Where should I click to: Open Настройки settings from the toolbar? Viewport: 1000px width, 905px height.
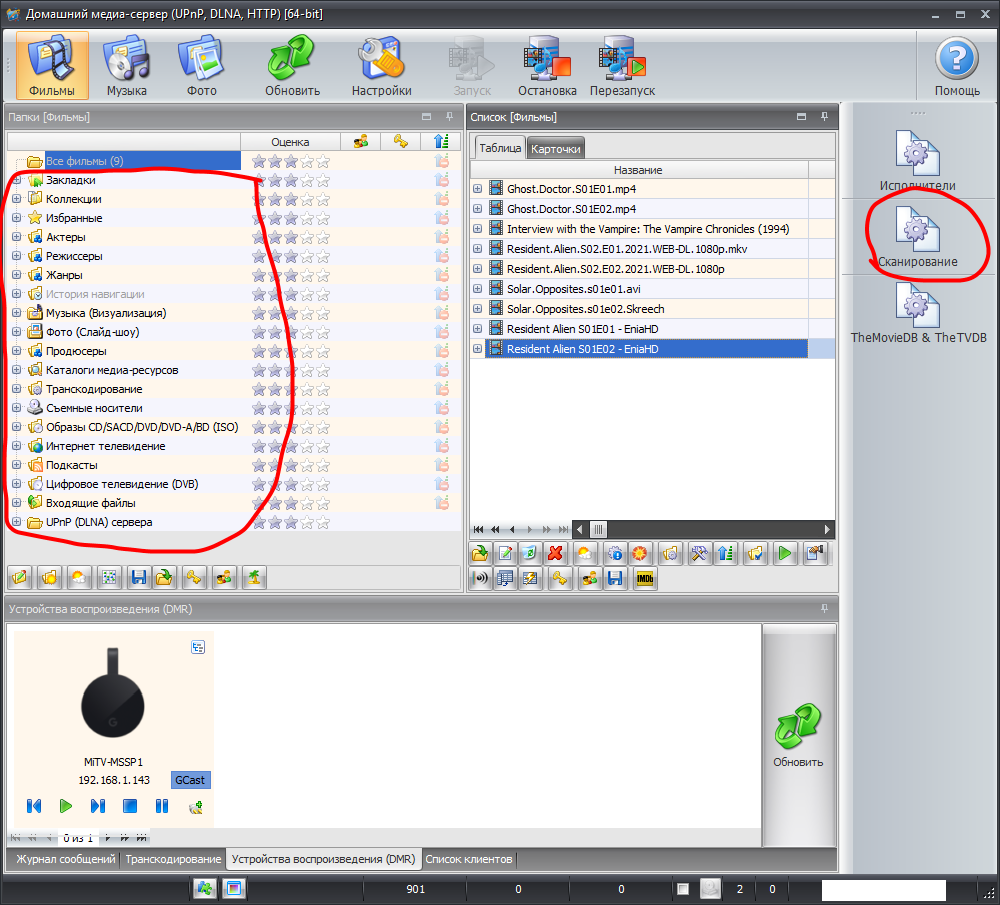click(x=381, y=66)
